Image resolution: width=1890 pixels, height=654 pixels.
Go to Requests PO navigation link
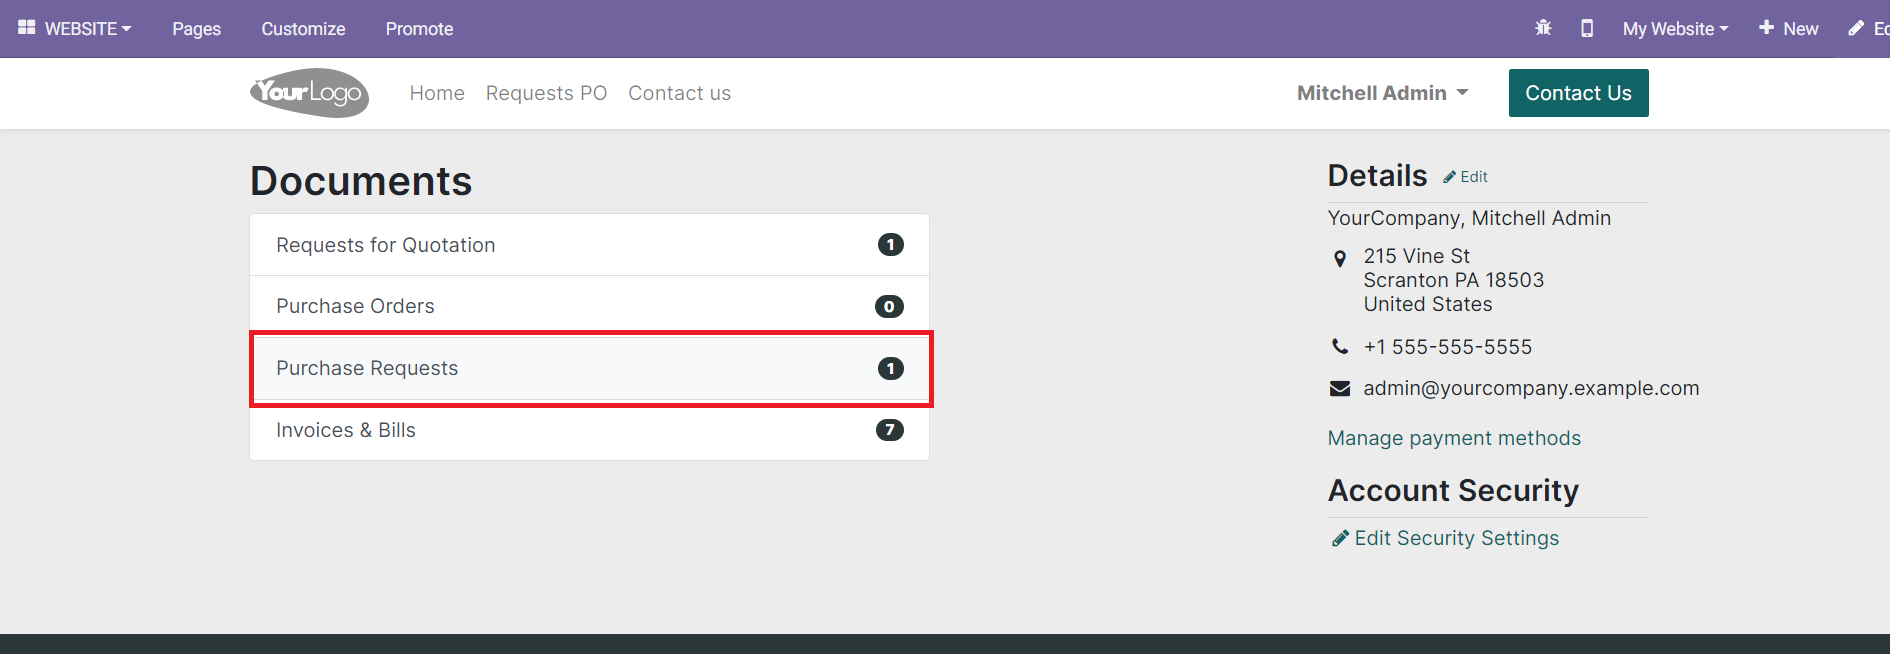click(x=546, y=93)
